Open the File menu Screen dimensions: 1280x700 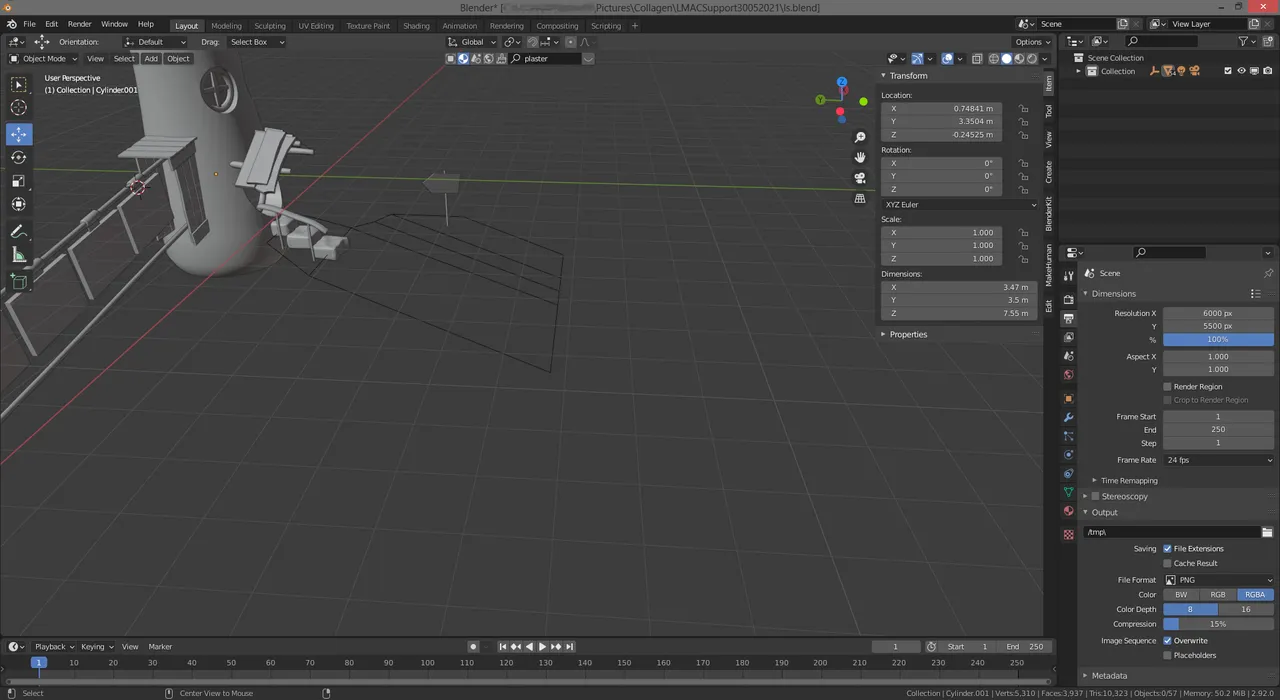(x=29, y=23)
